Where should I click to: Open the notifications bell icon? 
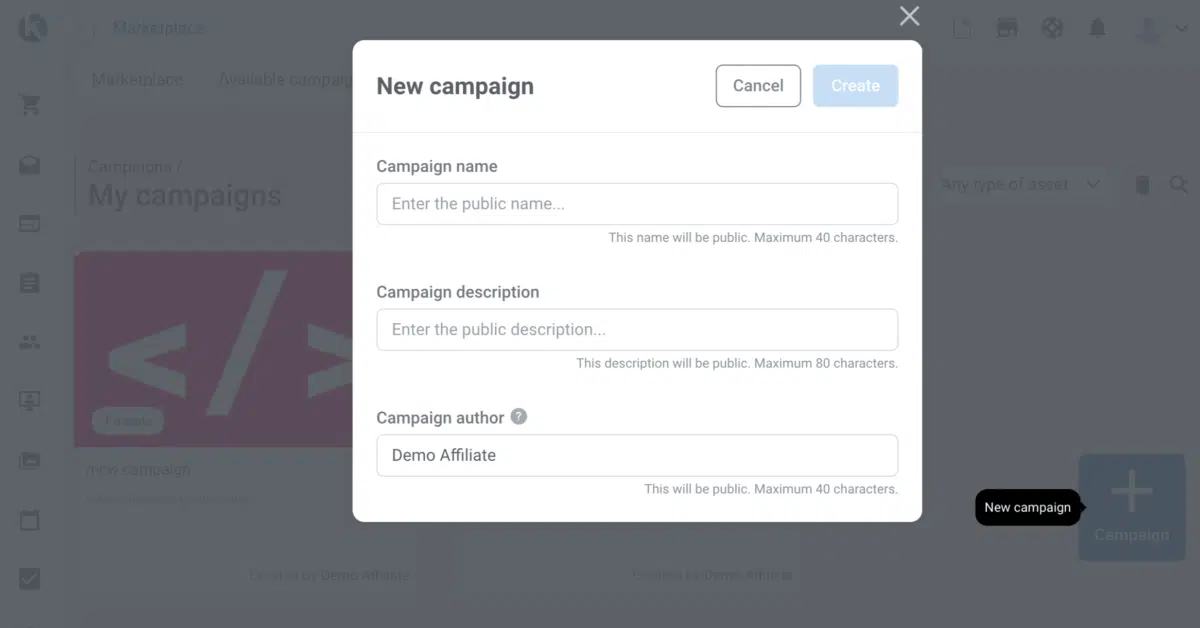click(1097, 28)
